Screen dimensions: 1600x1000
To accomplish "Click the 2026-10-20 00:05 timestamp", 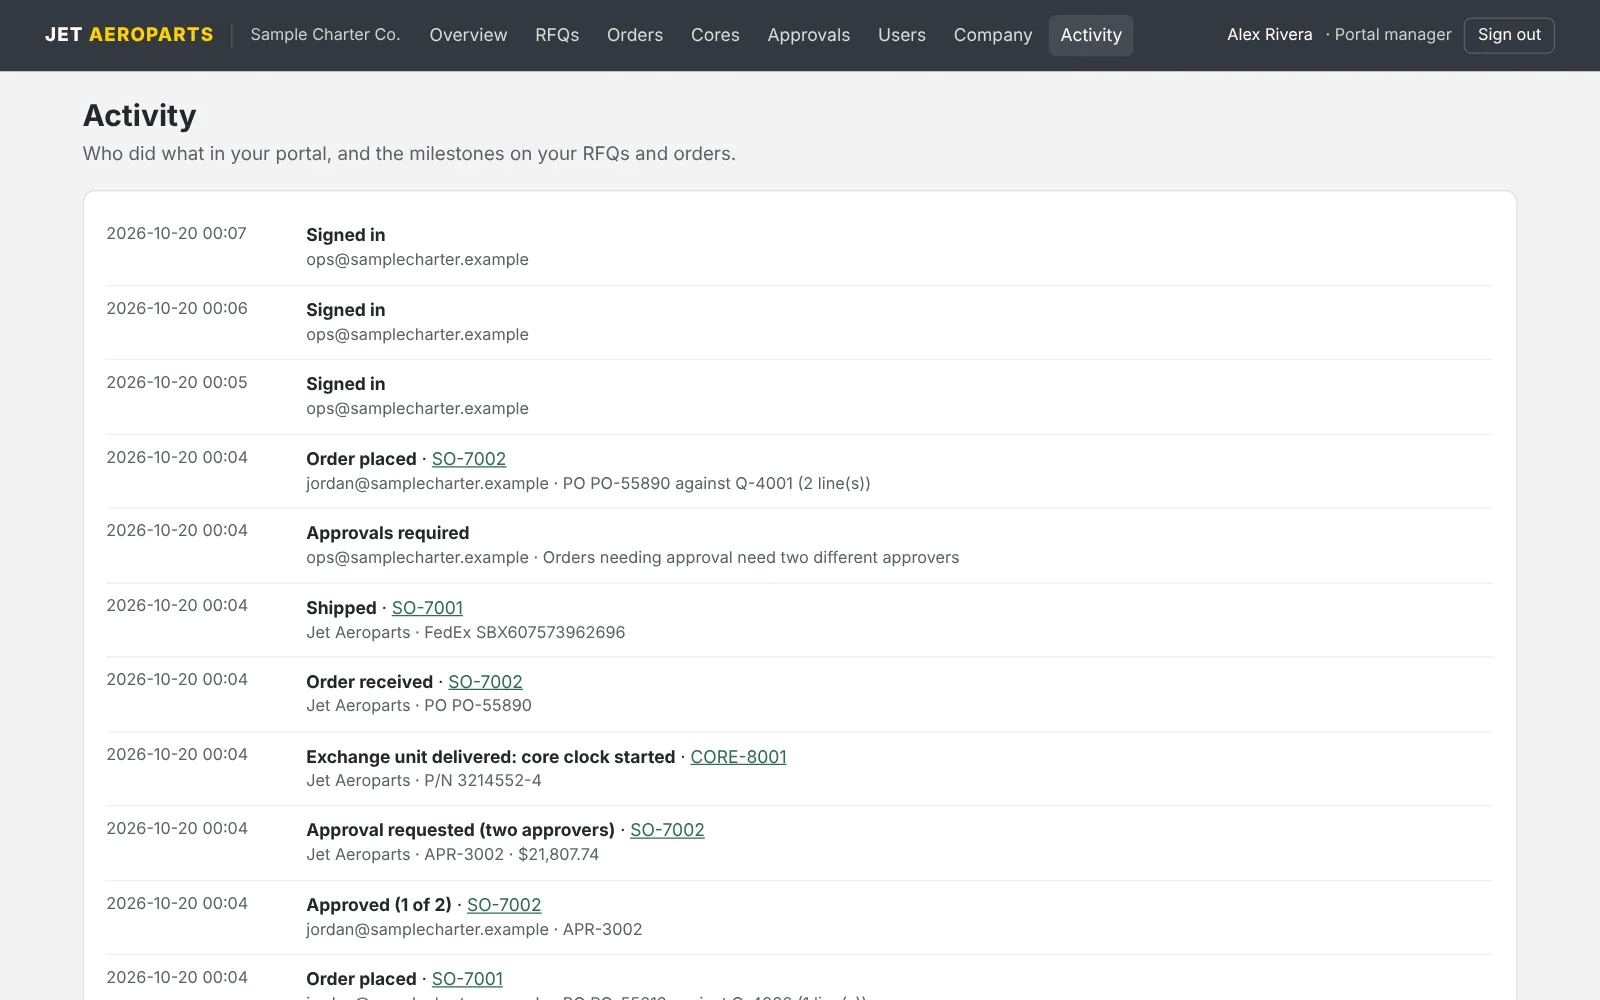I will point(177,383).
